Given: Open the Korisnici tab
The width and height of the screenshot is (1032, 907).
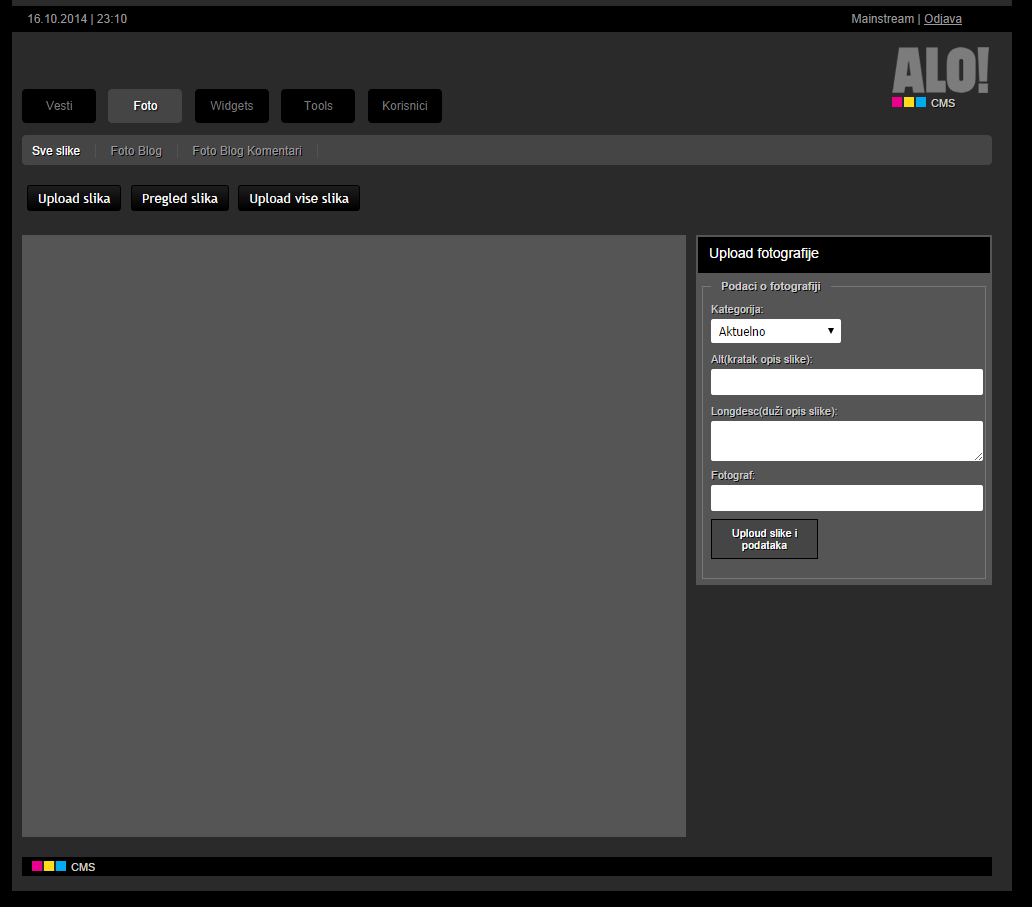Looking at the screenshot, I should point(404,106).
